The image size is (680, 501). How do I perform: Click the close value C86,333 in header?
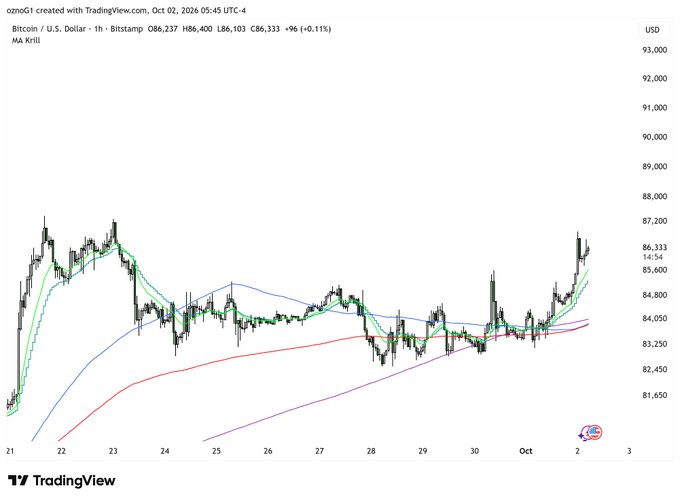tap(265, 29)
